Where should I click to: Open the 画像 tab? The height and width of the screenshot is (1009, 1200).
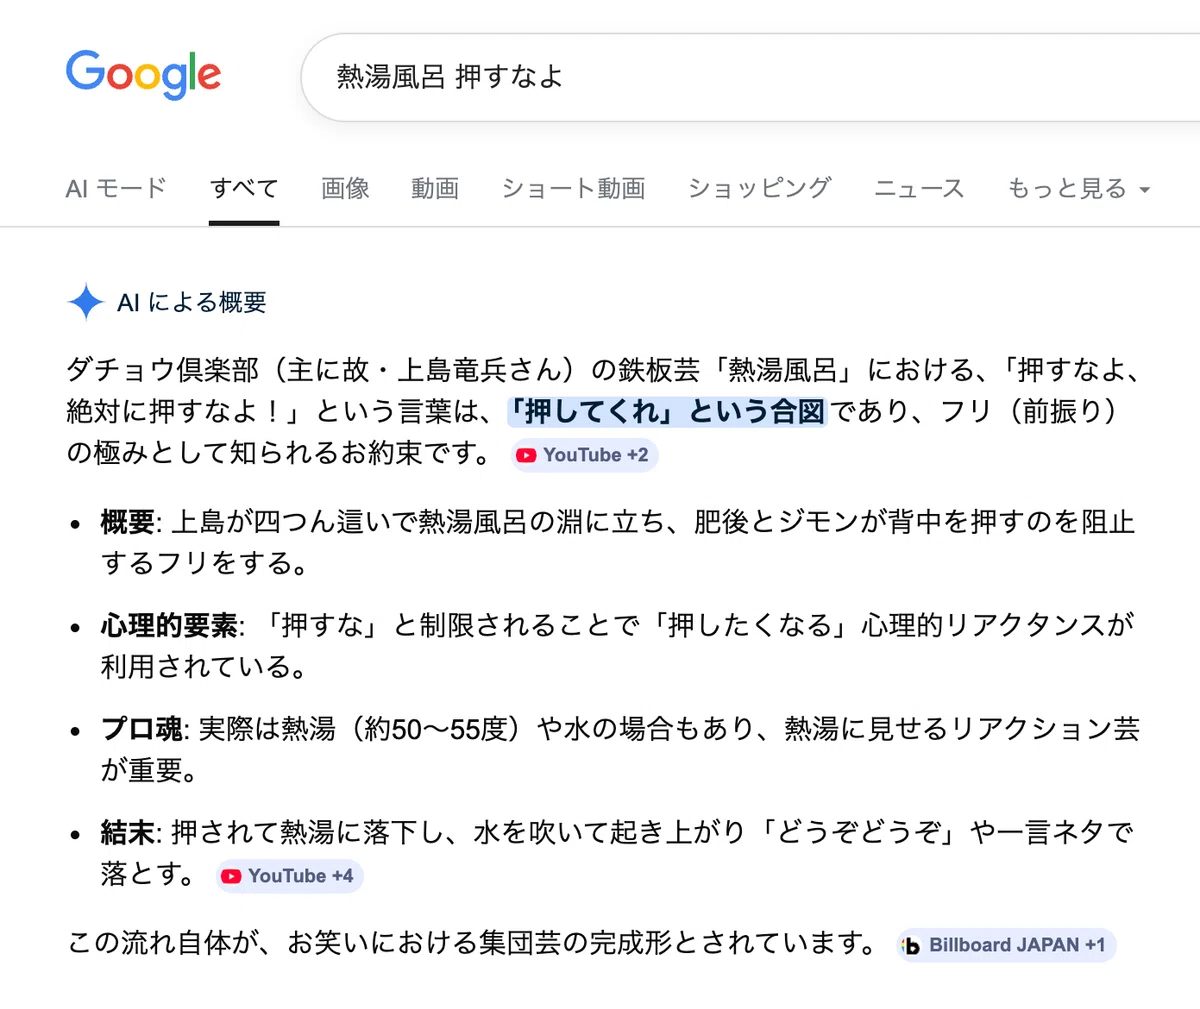(x=345, y=188)
